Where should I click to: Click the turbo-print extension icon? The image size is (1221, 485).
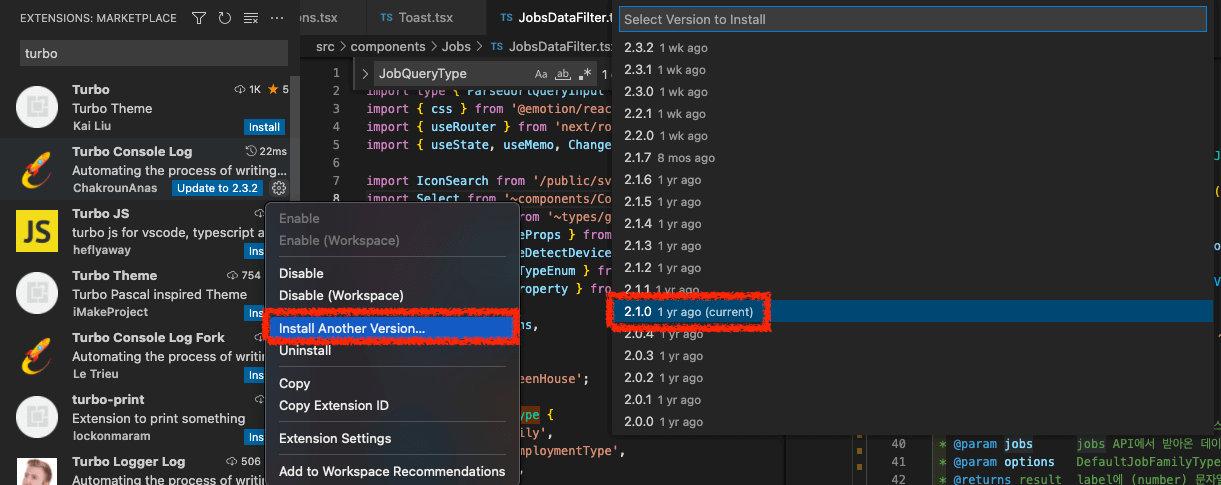coord(37,417)
